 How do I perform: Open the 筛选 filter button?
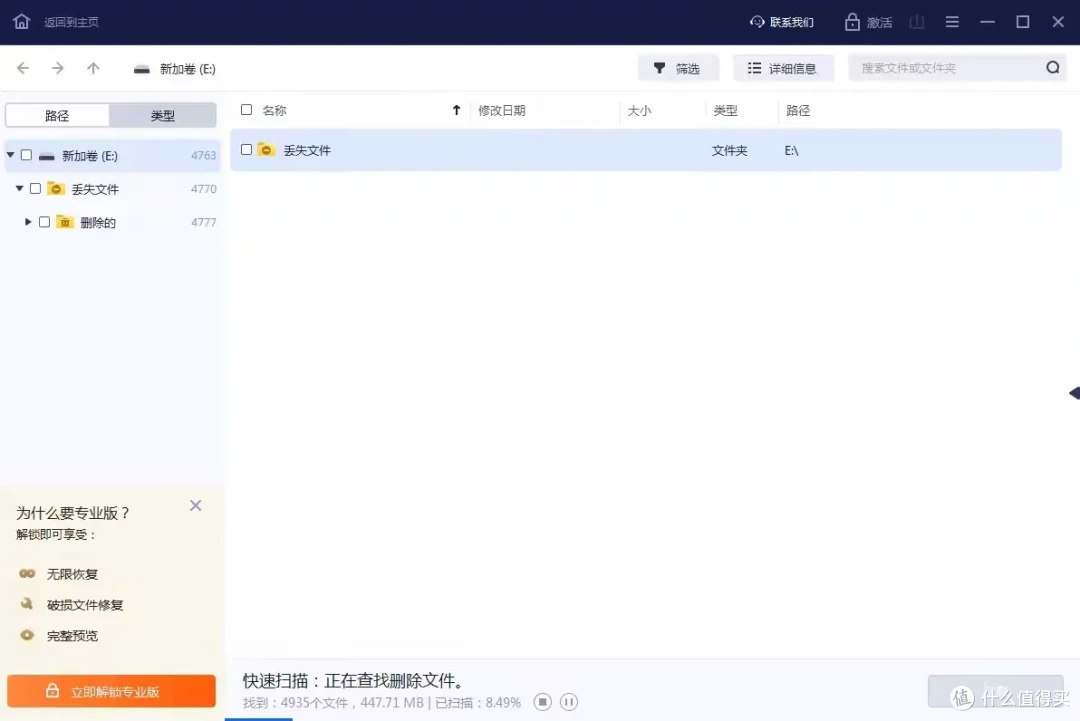click(x=678, y=68)
